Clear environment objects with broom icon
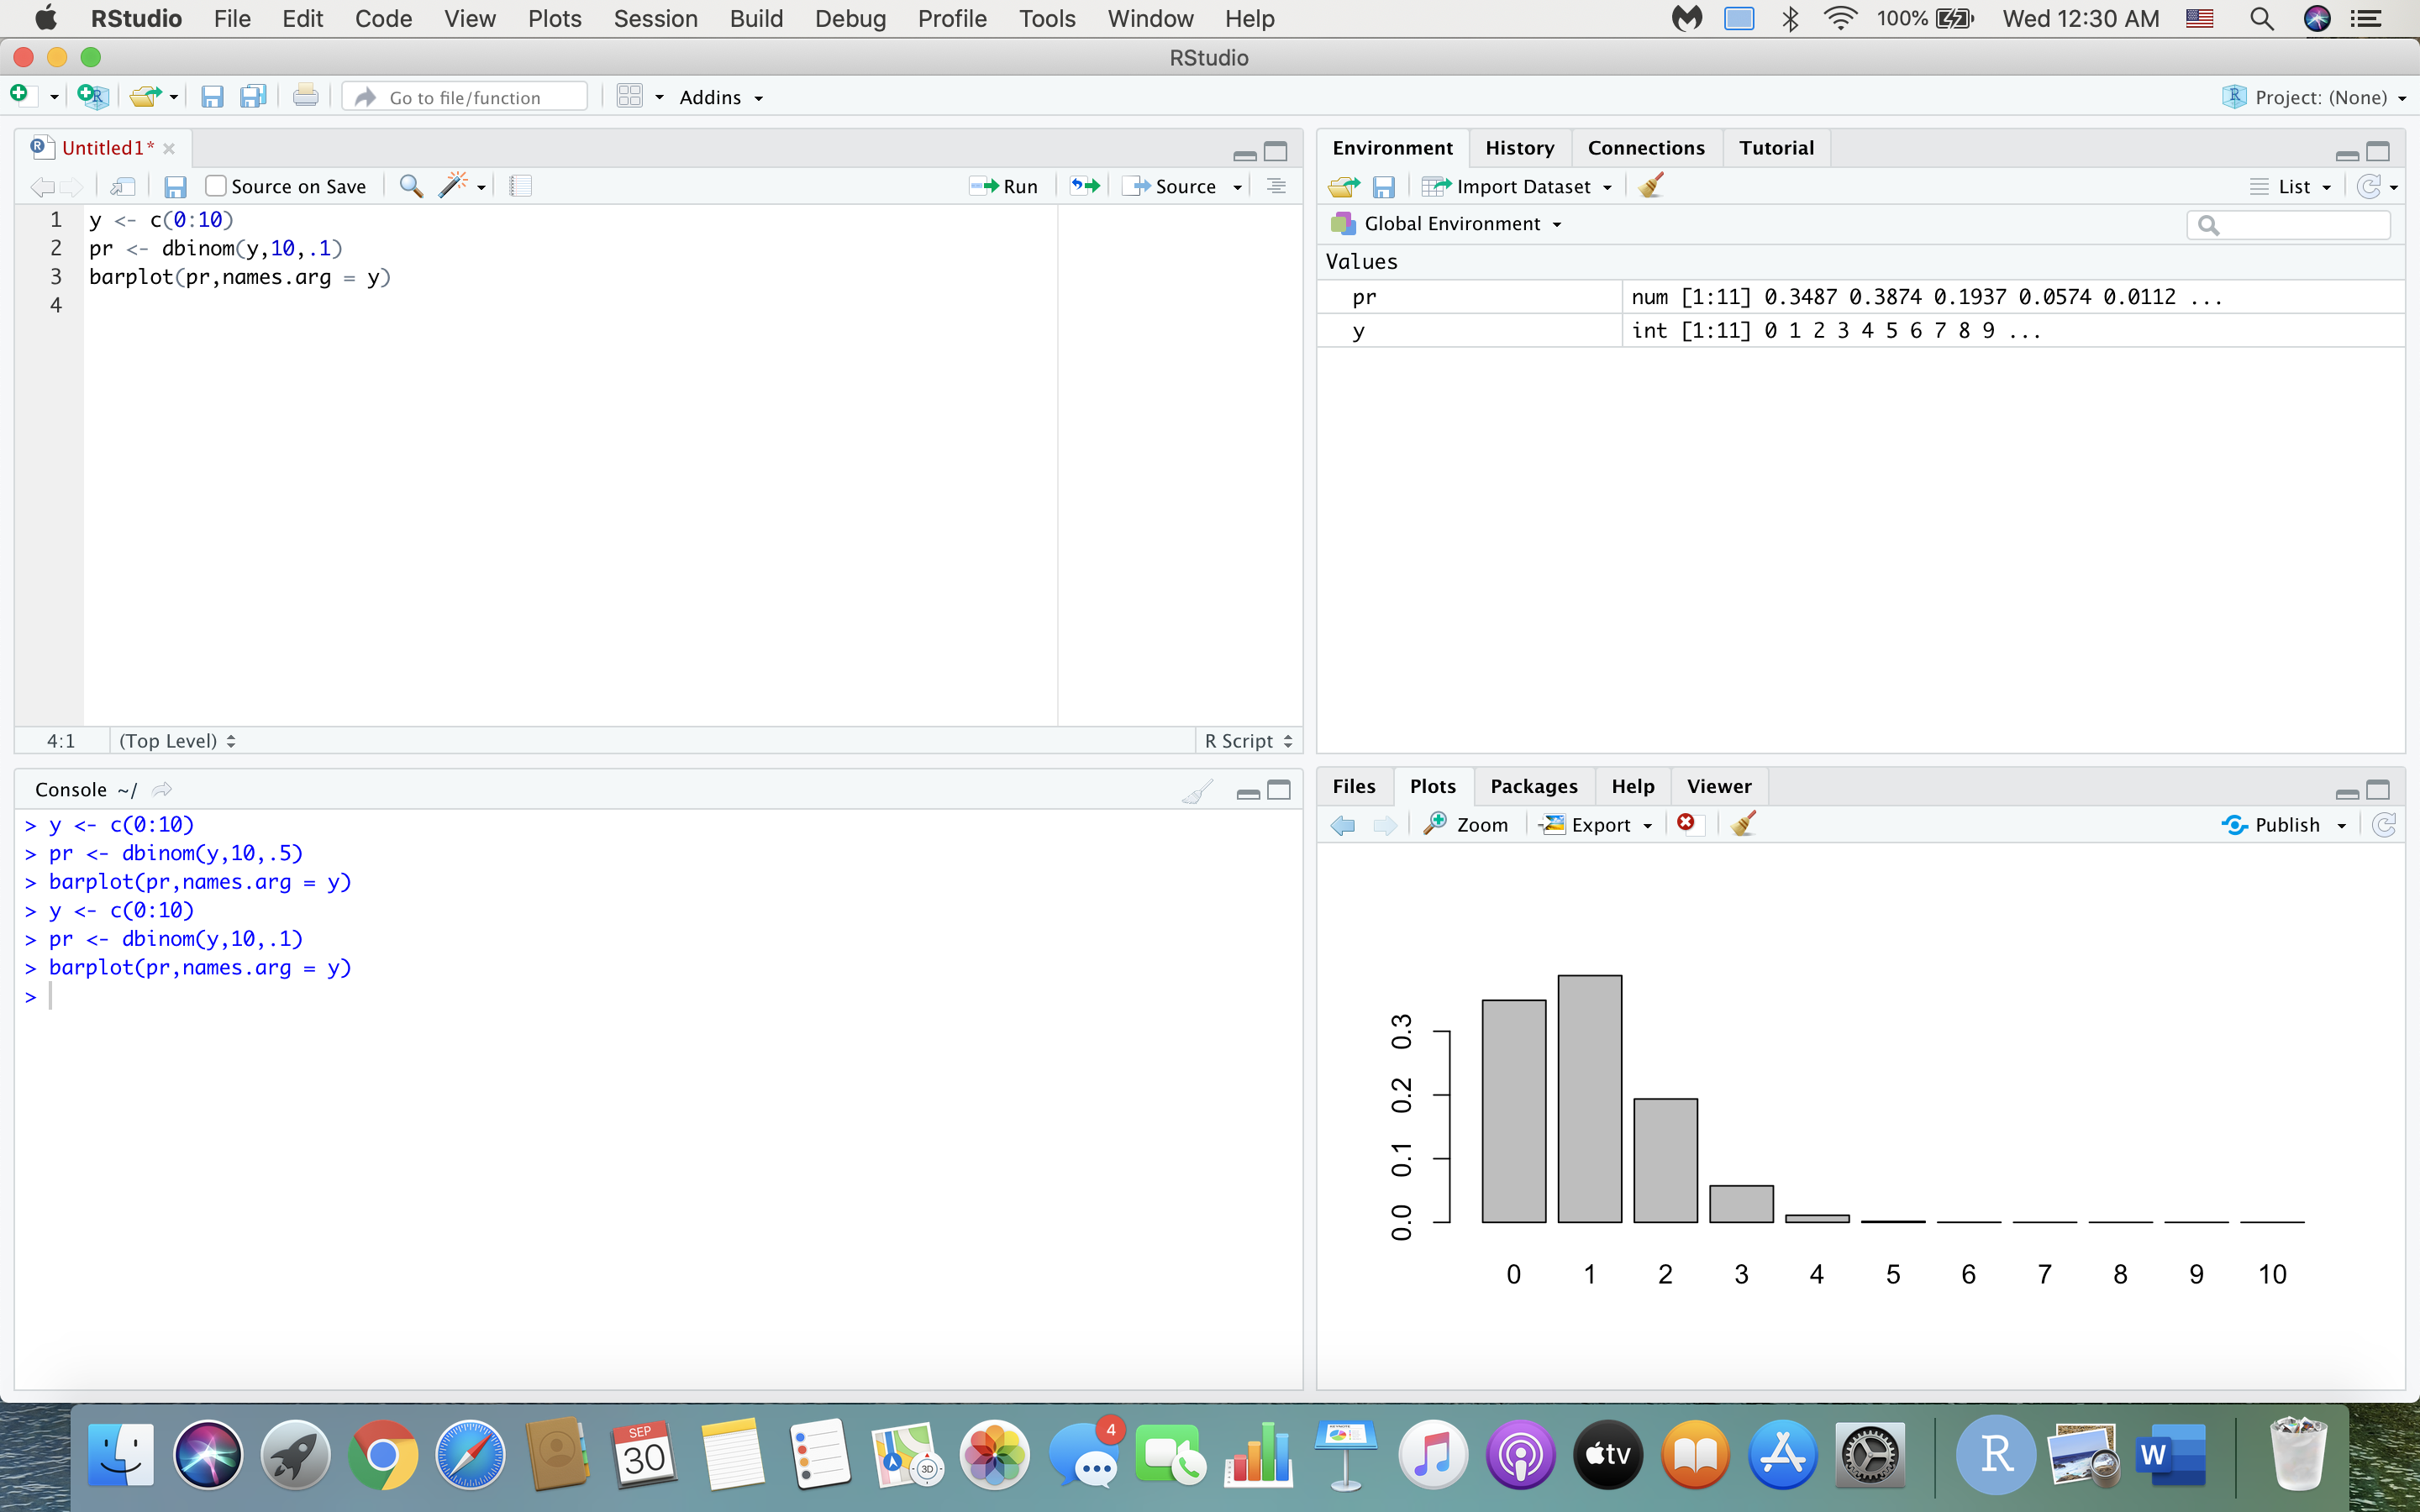 (1652, 186)
